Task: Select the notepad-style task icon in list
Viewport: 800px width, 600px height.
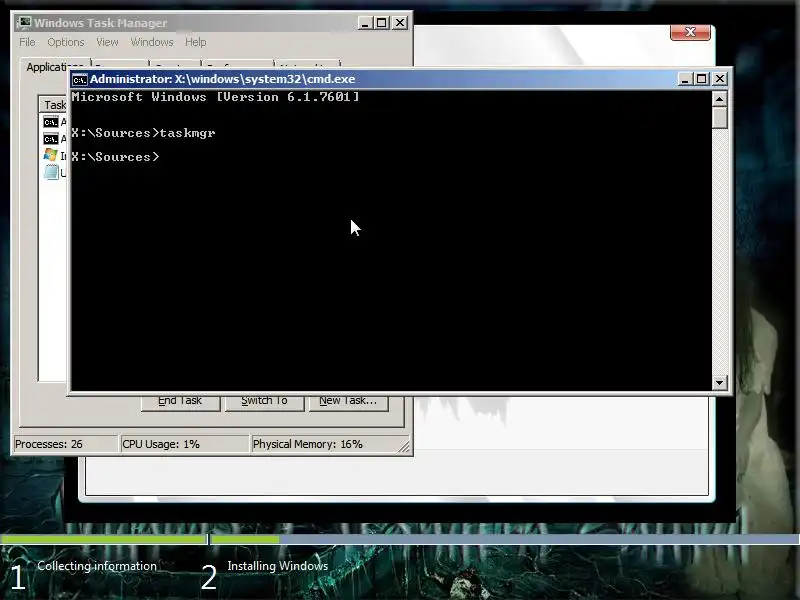Action: (x=51, y=172)
